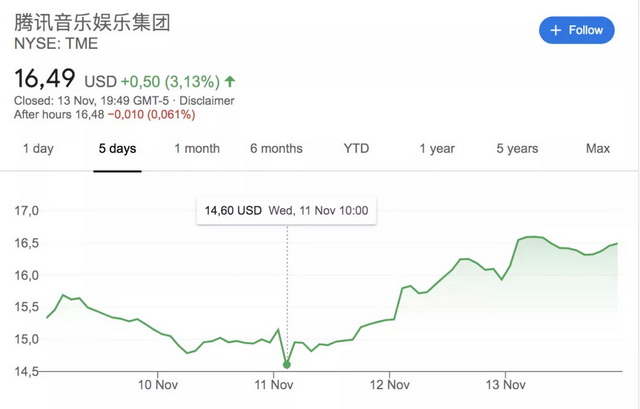Click the 12 Nov axis label
This screenshot has width=640, height=409.
pos(389,384)
